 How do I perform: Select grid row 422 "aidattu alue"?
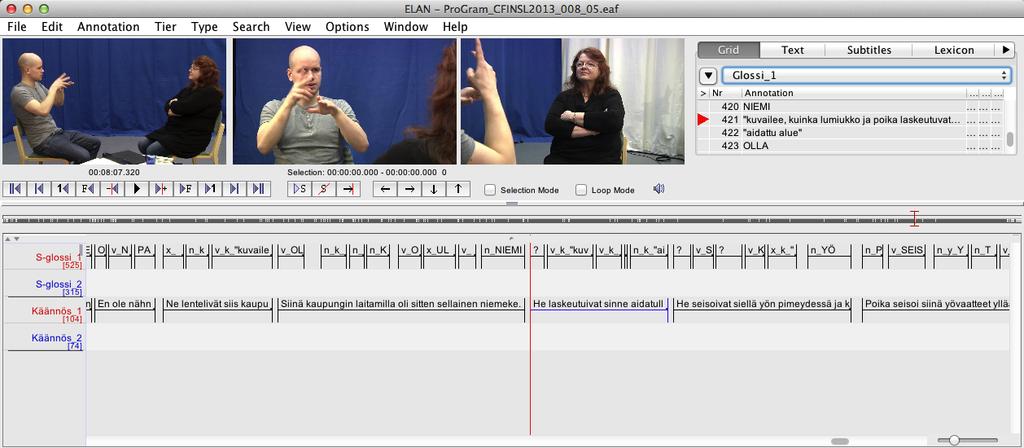pos(850,133)
